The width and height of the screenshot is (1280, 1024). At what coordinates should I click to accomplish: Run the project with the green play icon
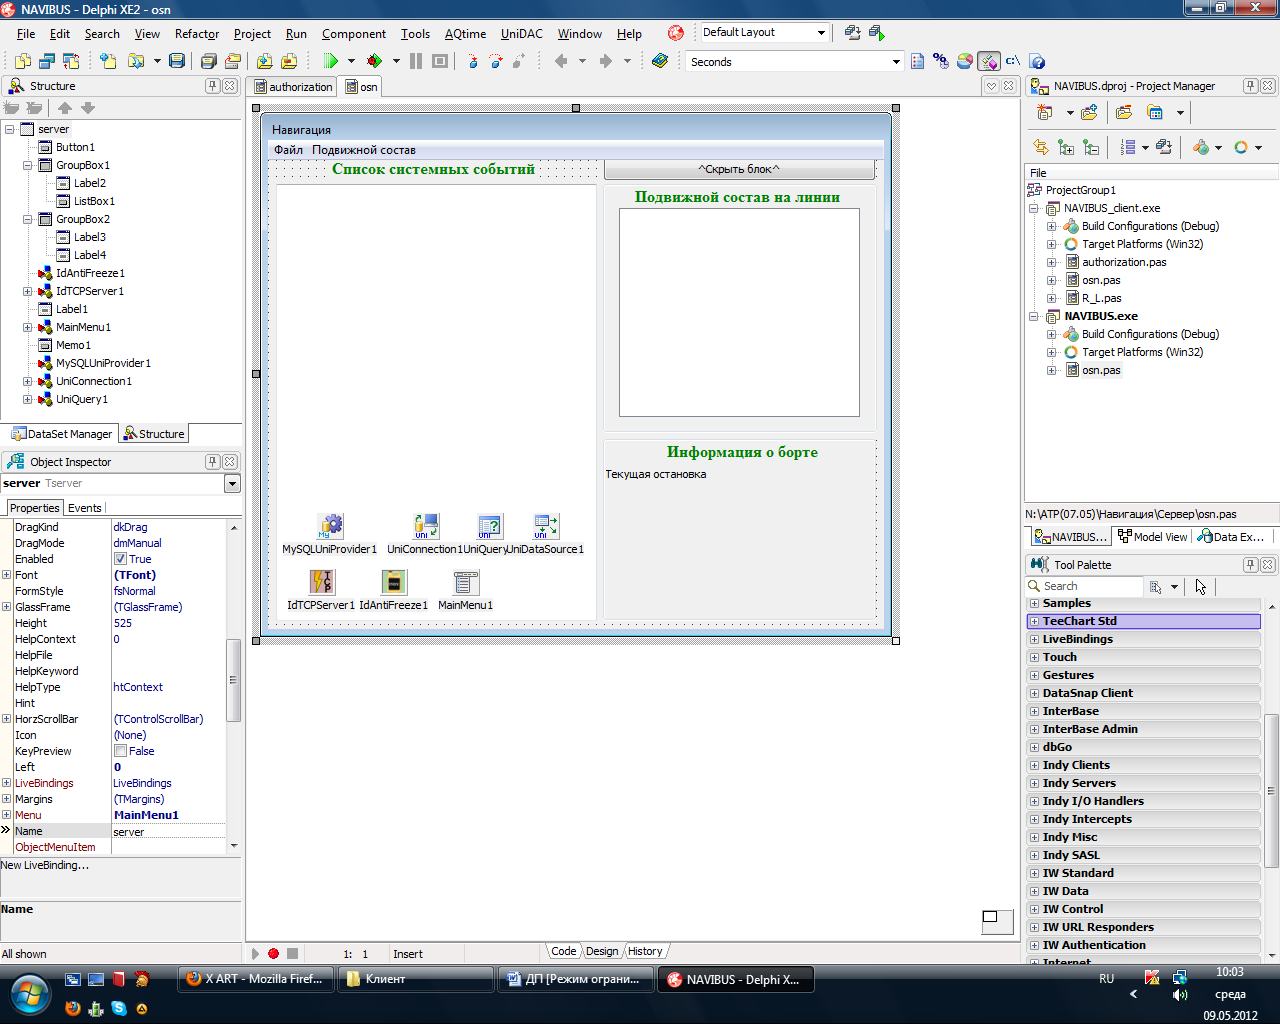click(x=330, y=61)
